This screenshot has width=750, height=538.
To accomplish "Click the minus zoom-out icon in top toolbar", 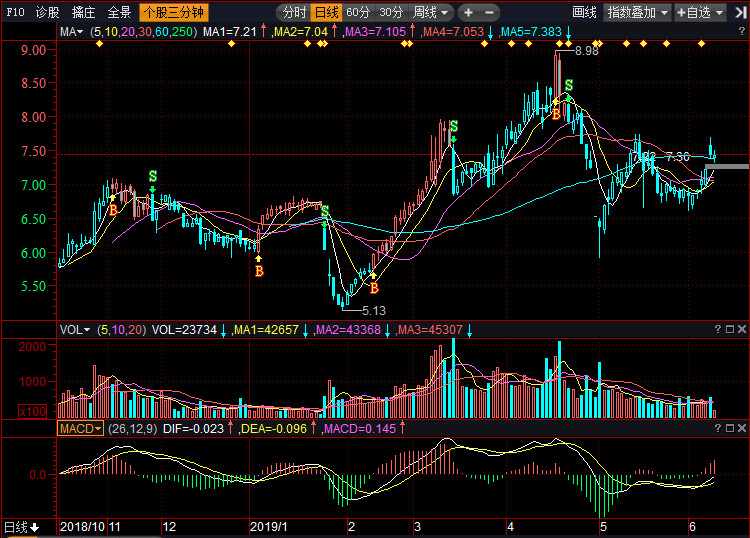I will tap(488, 13).
